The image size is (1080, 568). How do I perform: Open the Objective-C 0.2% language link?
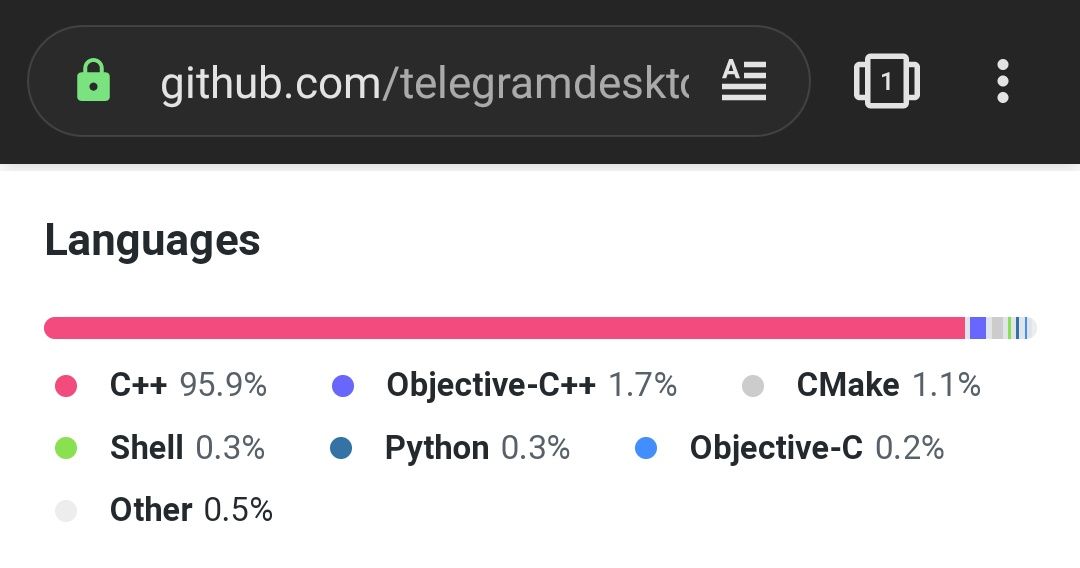(x=817, y=448)
